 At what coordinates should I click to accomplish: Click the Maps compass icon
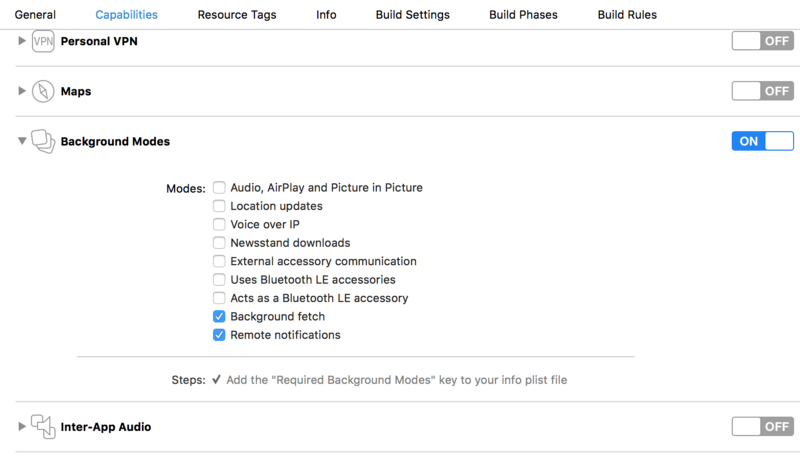pyautogui.click(x=42, y=91)
